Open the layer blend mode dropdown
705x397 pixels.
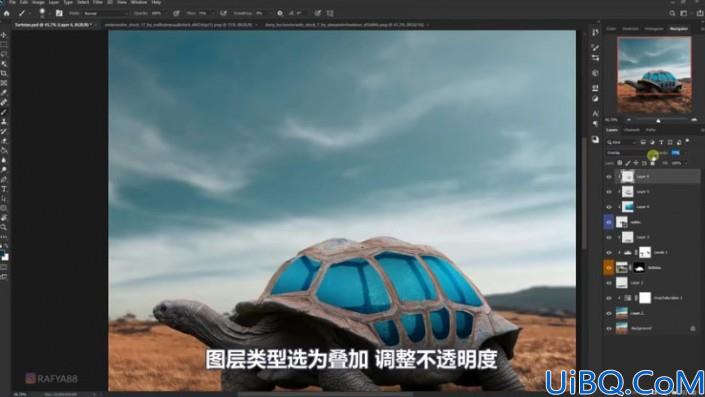[628, 153]
